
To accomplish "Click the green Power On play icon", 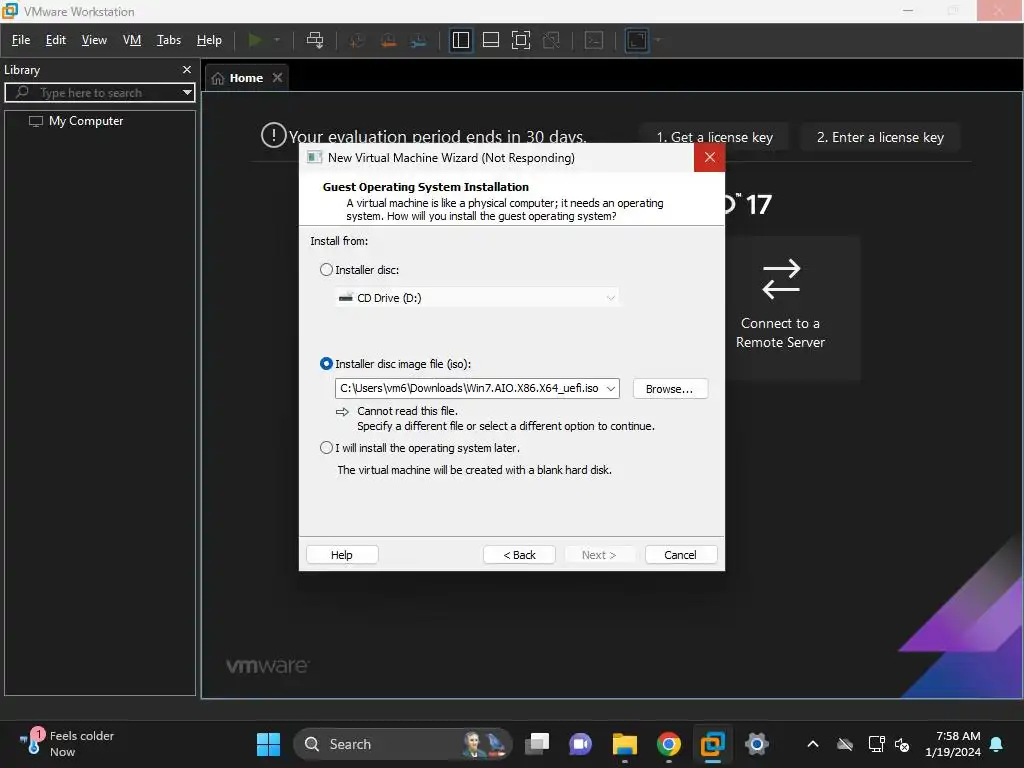I will [x=255, y=40].
